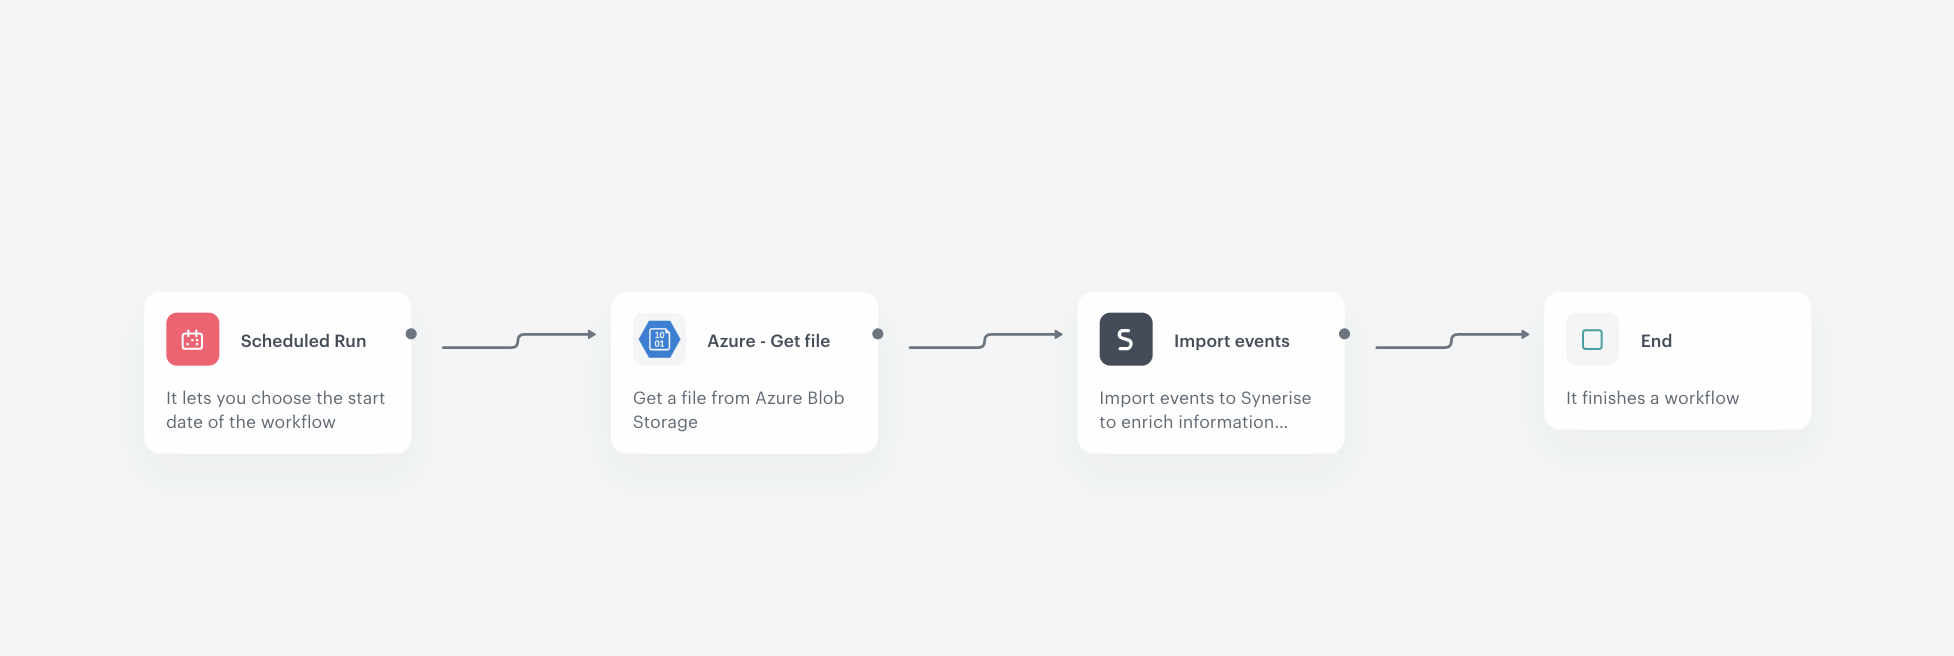Click the Azure - Get file title text

(x=768, y=340)
